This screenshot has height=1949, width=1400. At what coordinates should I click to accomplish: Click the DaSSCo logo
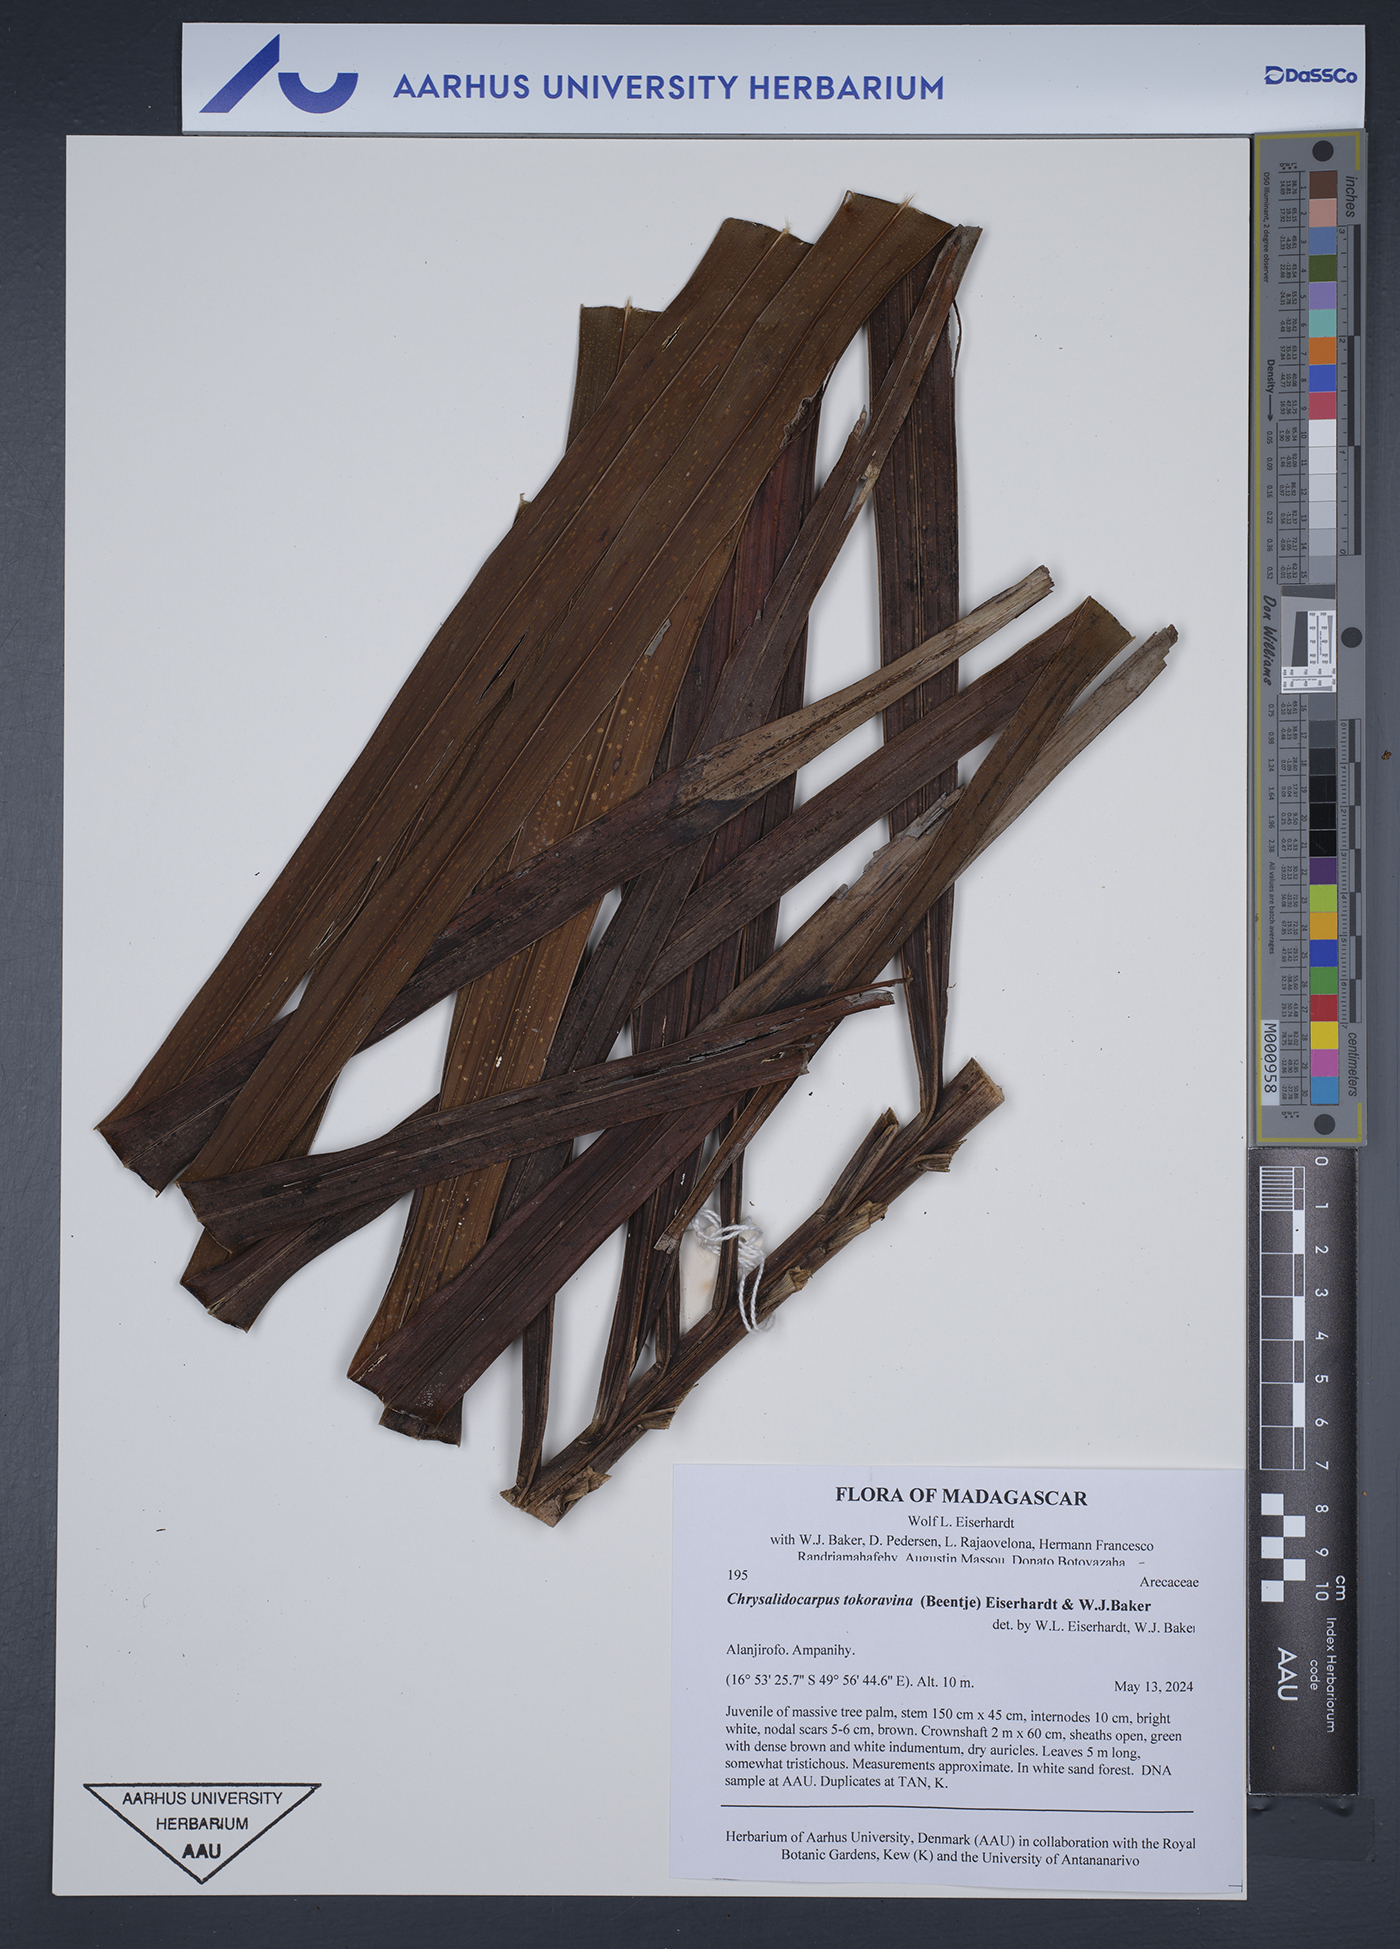1310,76
